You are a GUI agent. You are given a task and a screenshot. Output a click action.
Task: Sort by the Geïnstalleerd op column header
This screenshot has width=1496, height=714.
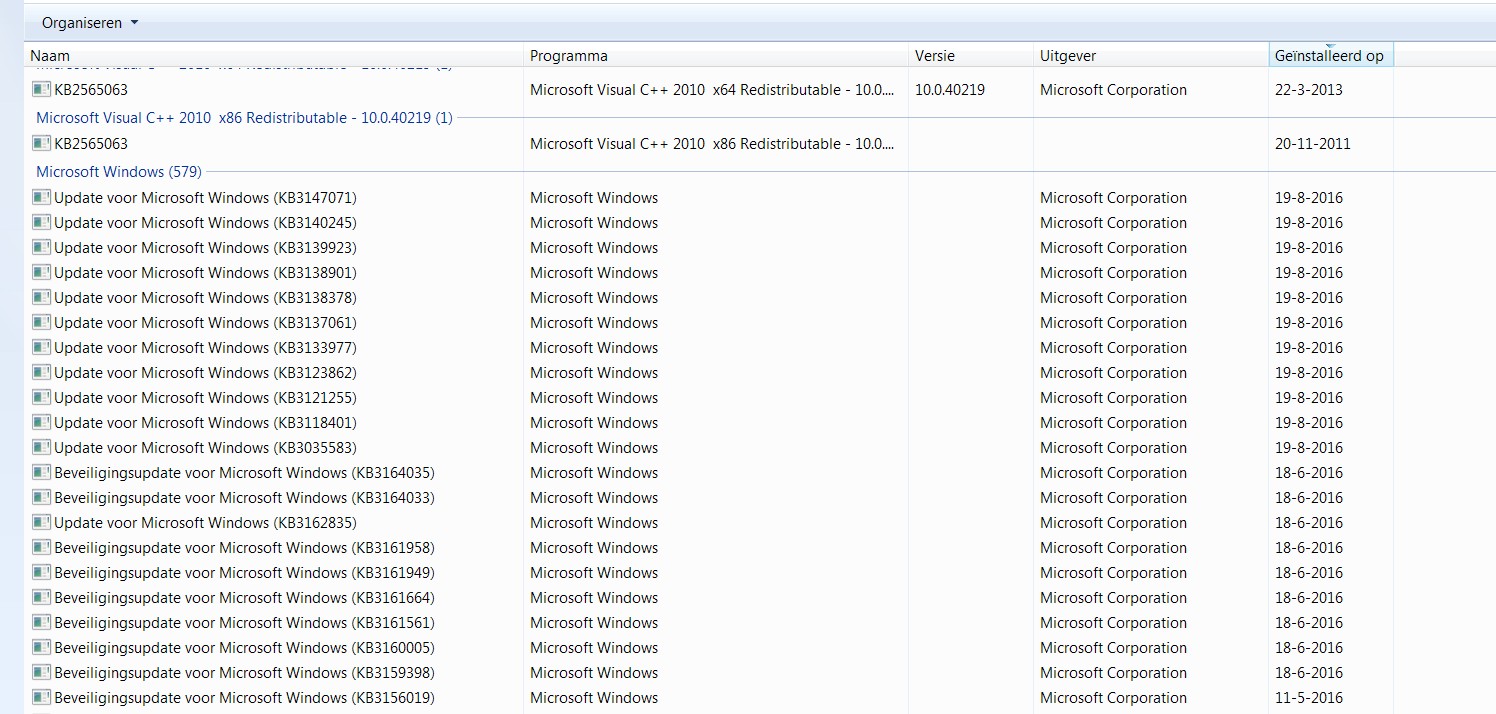[1331, 56]
